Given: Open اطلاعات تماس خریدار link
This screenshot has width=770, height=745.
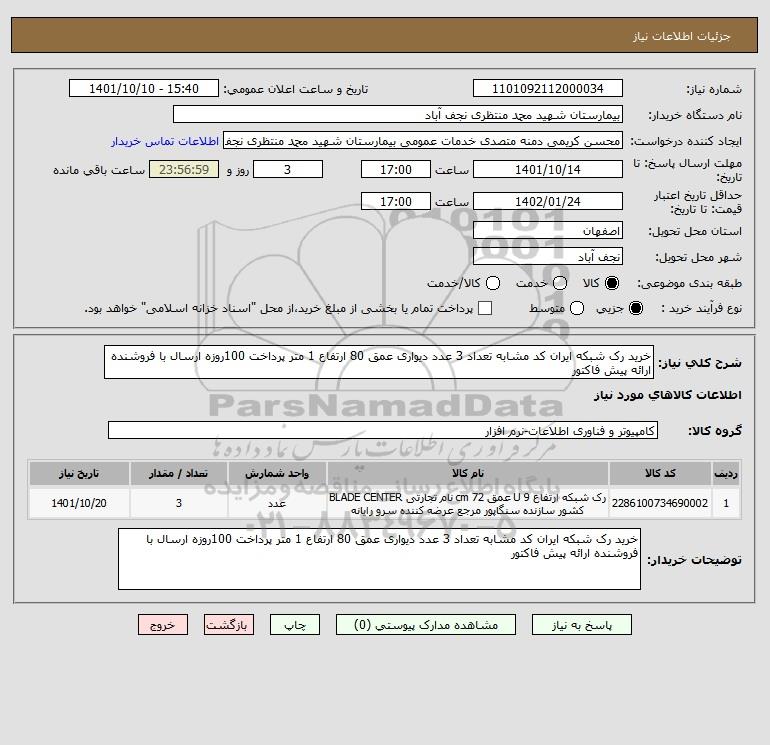Looking at the screenshot, I should 165,141.
